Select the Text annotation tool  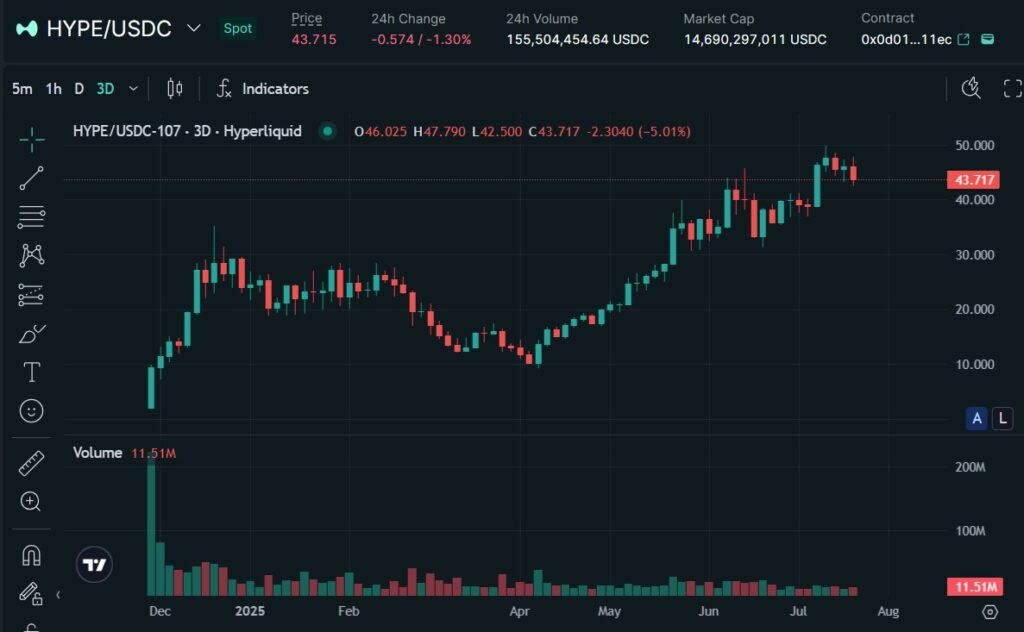click(31, 372)
